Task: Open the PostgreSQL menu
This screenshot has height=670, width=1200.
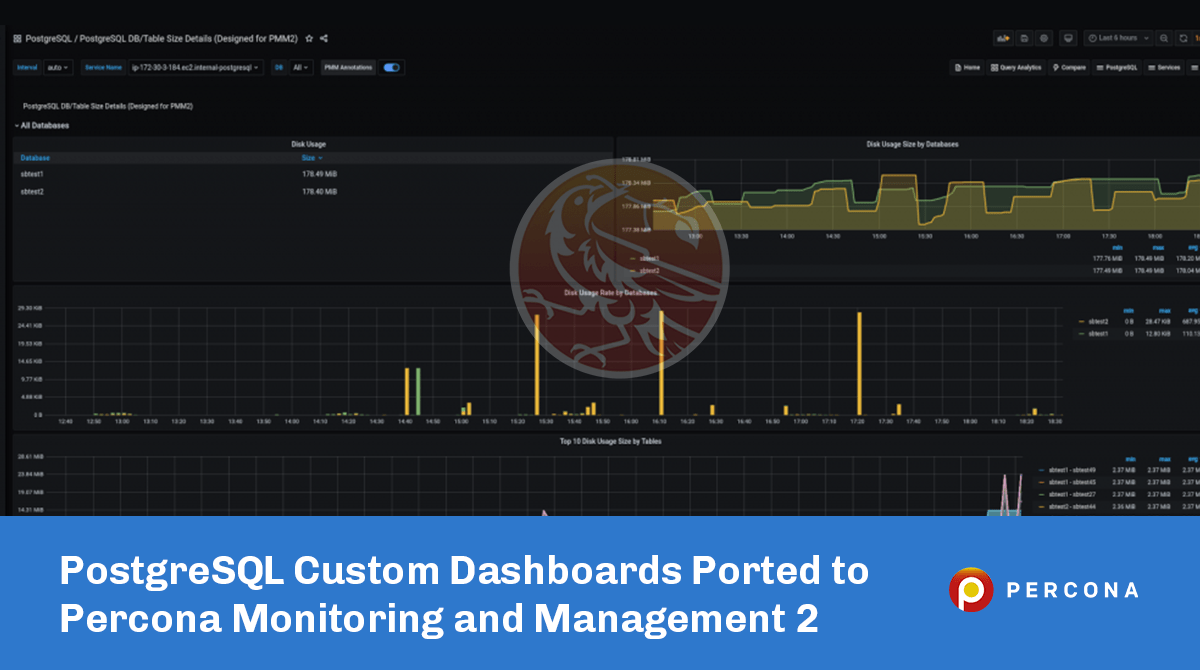Action: pyautogui.click(x=1117, y=68)
